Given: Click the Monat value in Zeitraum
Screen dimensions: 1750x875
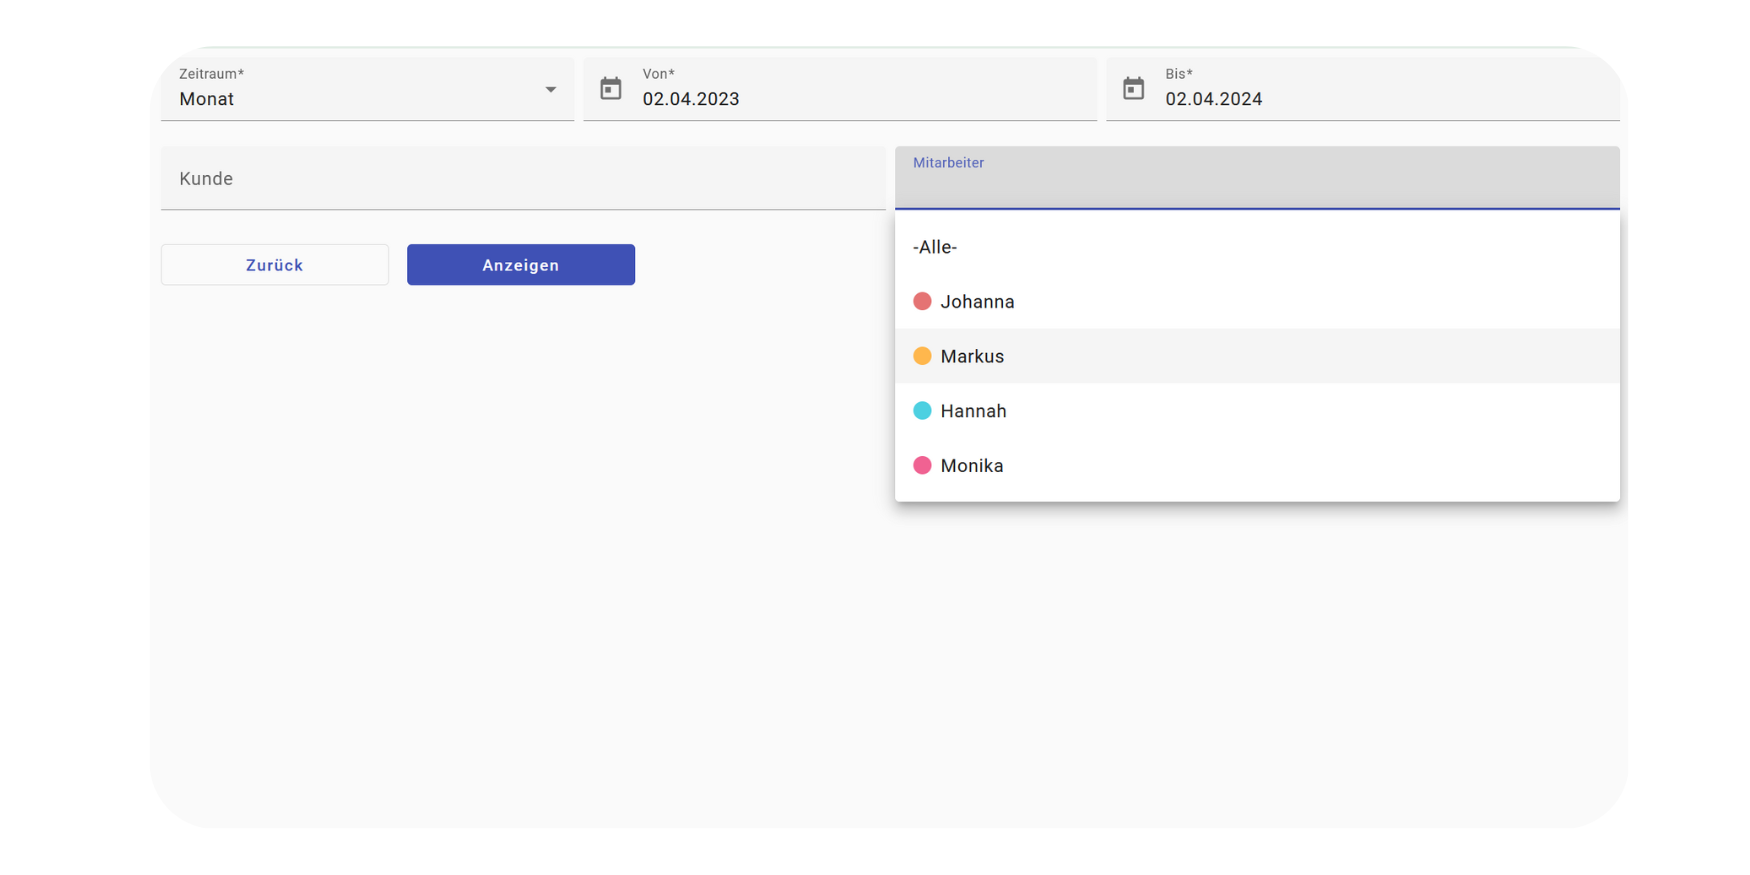Looking at the screenshot, I should (207, 99).
